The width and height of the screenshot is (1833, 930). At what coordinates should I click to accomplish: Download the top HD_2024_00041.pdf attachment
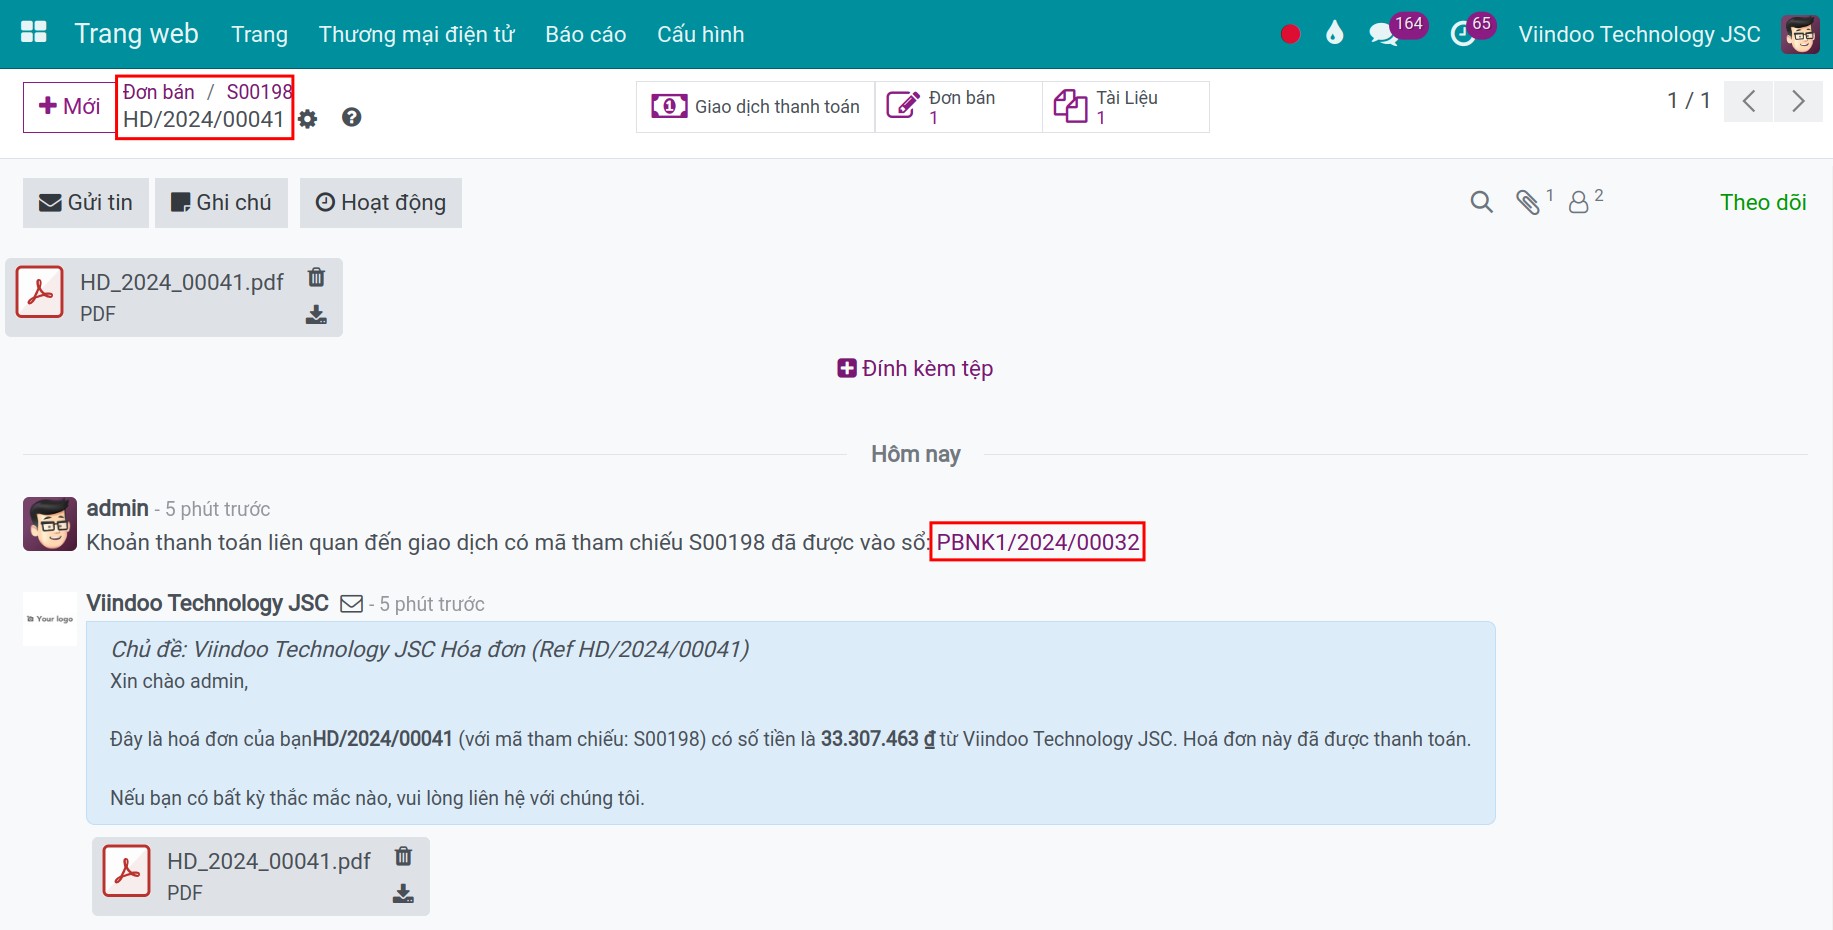pyautogui.click(x=316, y=315)
